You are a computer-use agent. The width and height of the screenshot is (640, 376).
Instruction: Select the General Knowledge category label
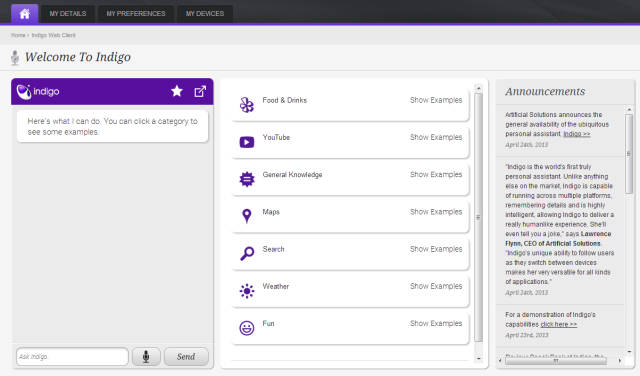pyautogui.click(x=292, y=175)
